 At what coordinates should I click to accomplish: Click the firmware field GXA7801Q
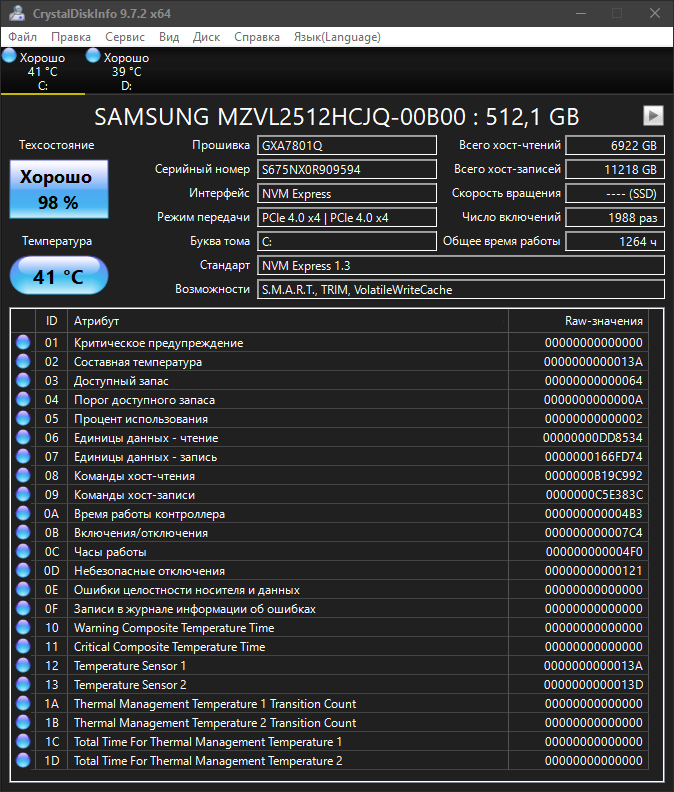[x=346, y=145]
